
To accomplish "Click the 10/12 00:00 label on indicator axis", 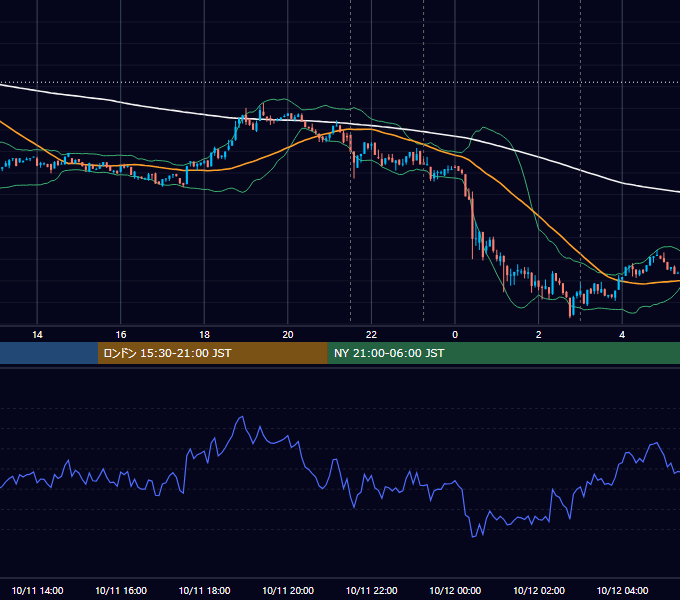I will click(x=455, y=590).
